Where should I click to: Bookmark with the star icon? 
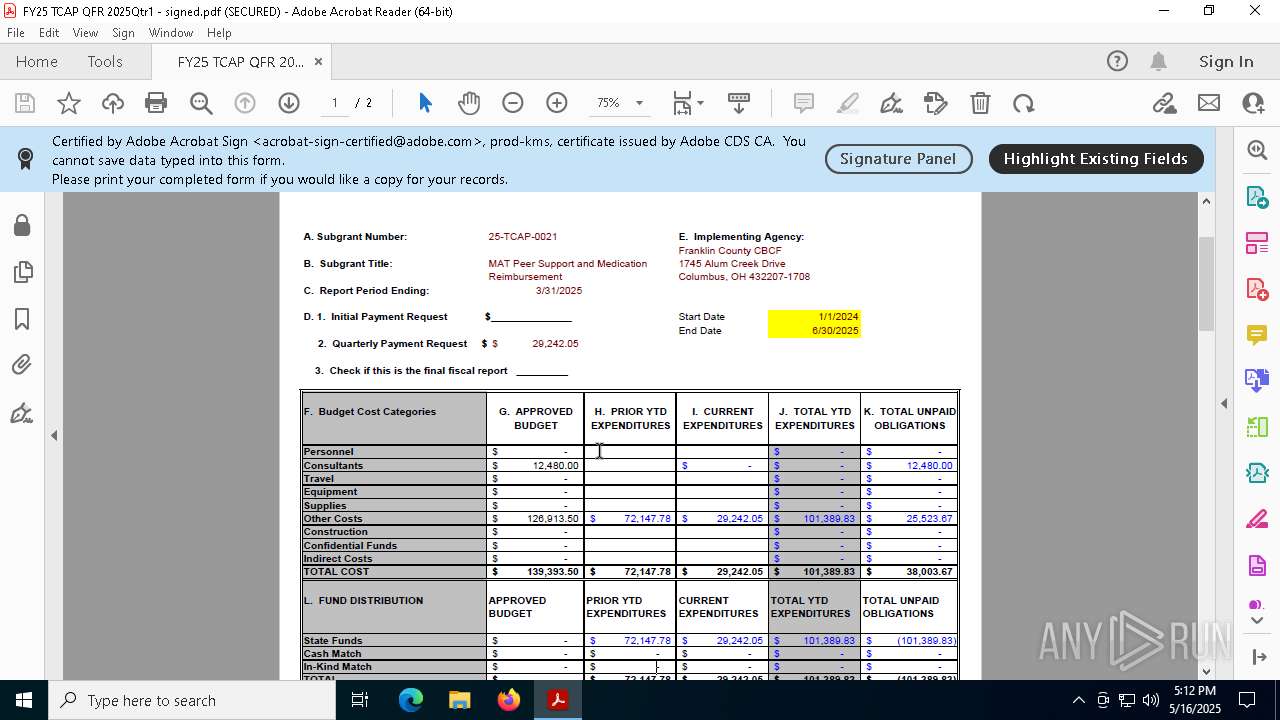tap(69, 103)
